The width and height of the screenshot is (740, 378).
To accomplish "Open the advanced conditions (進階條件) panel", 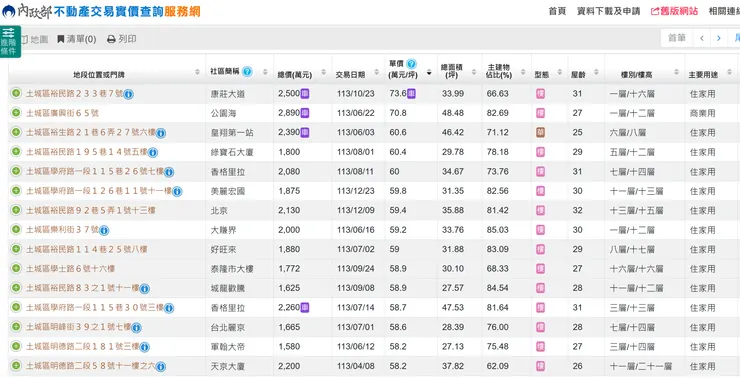I will (x=10, y=42).
